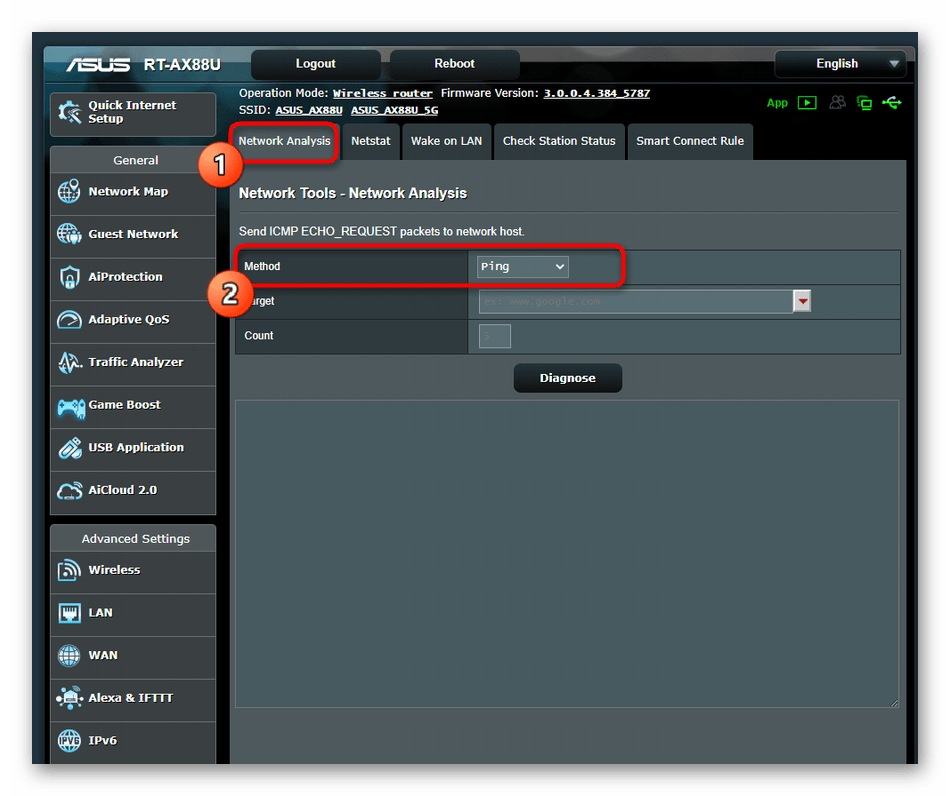Open Network Map menu label
The width and height of the screenshot is (950, 796).
coord(128,191)
